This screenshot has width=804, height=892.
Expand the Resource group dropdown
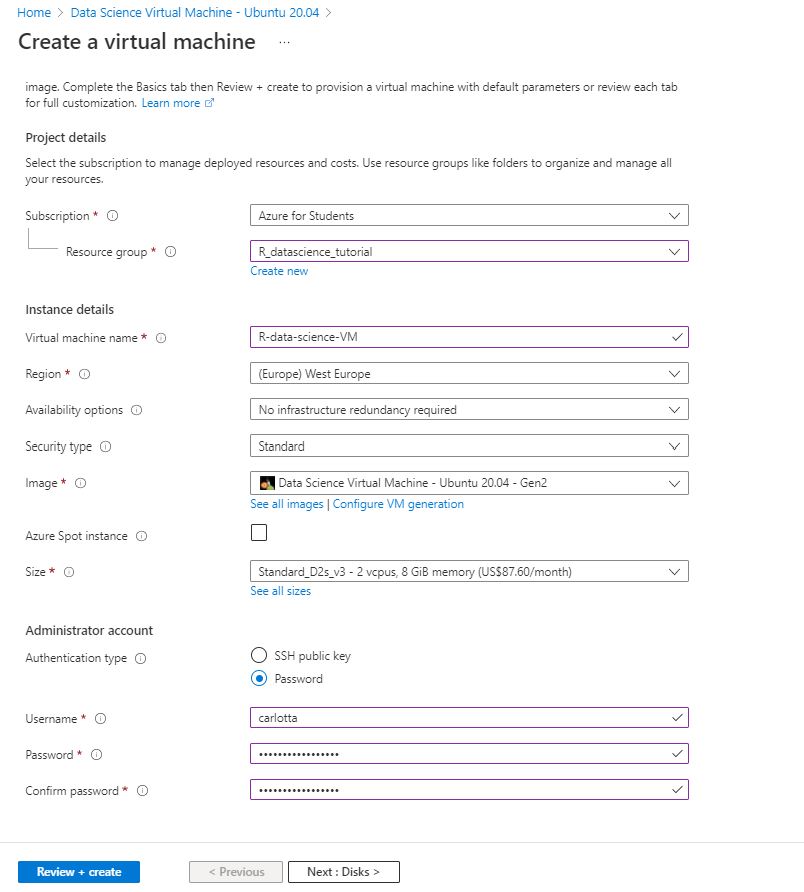[469, 251]
